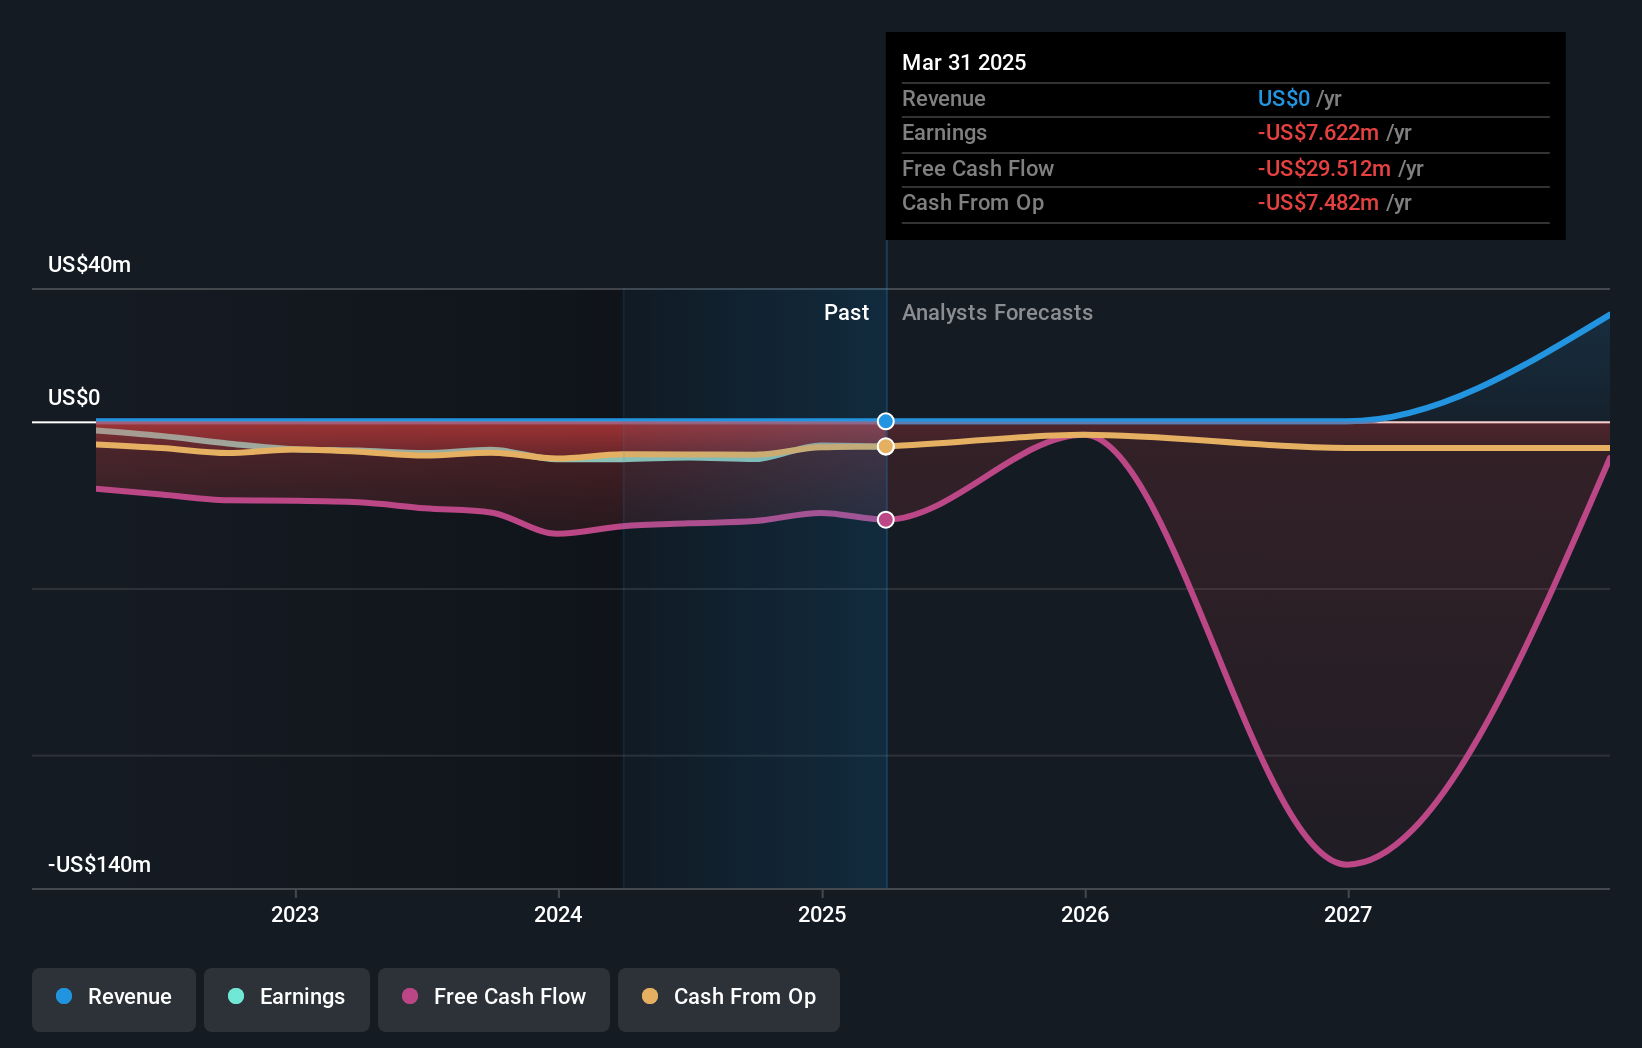Image resolution: width=1642 pixels, height=1048 pixels.
Task: Click the 2024 x-axis label
Action: (x=558, y=914)
